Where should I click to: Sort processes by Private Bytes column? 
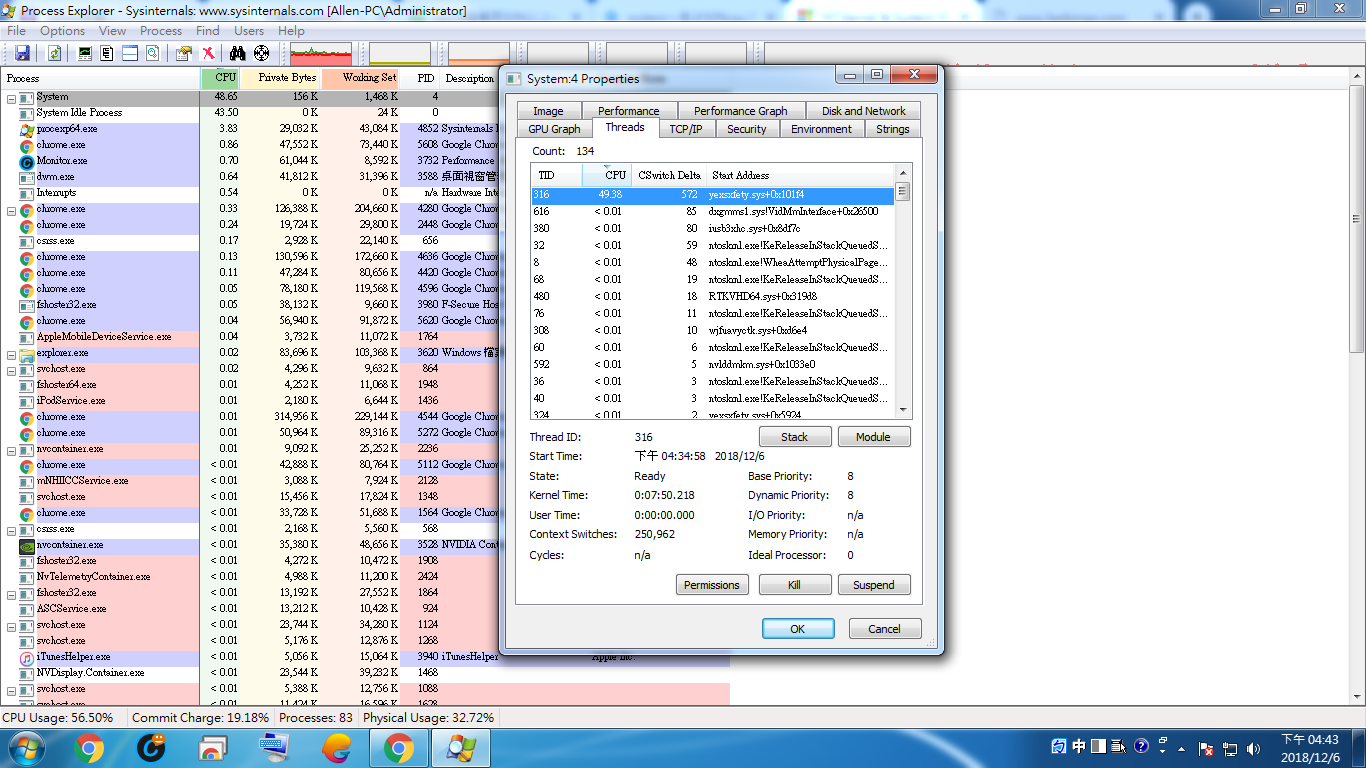coord(281,78)
